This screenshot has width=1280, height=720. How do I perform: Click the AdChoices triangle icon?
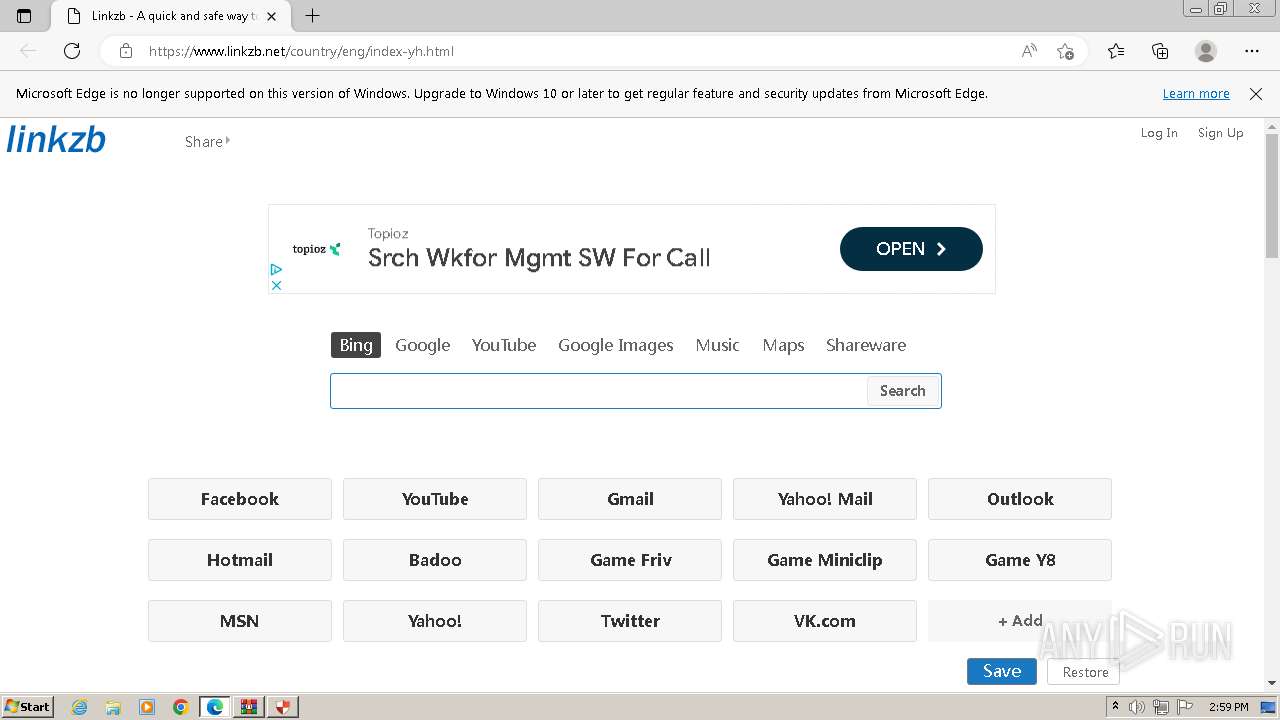pyautogui.click(x=276, y=269)
